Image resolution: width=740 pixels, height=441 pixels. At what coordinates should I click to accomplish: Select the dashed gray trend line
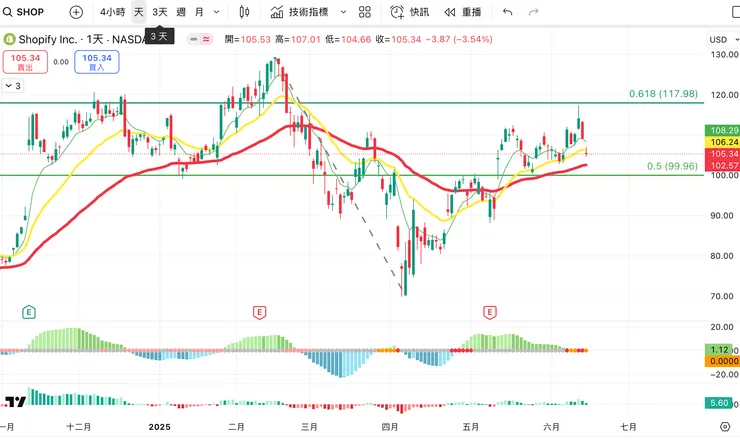point(345,187)
